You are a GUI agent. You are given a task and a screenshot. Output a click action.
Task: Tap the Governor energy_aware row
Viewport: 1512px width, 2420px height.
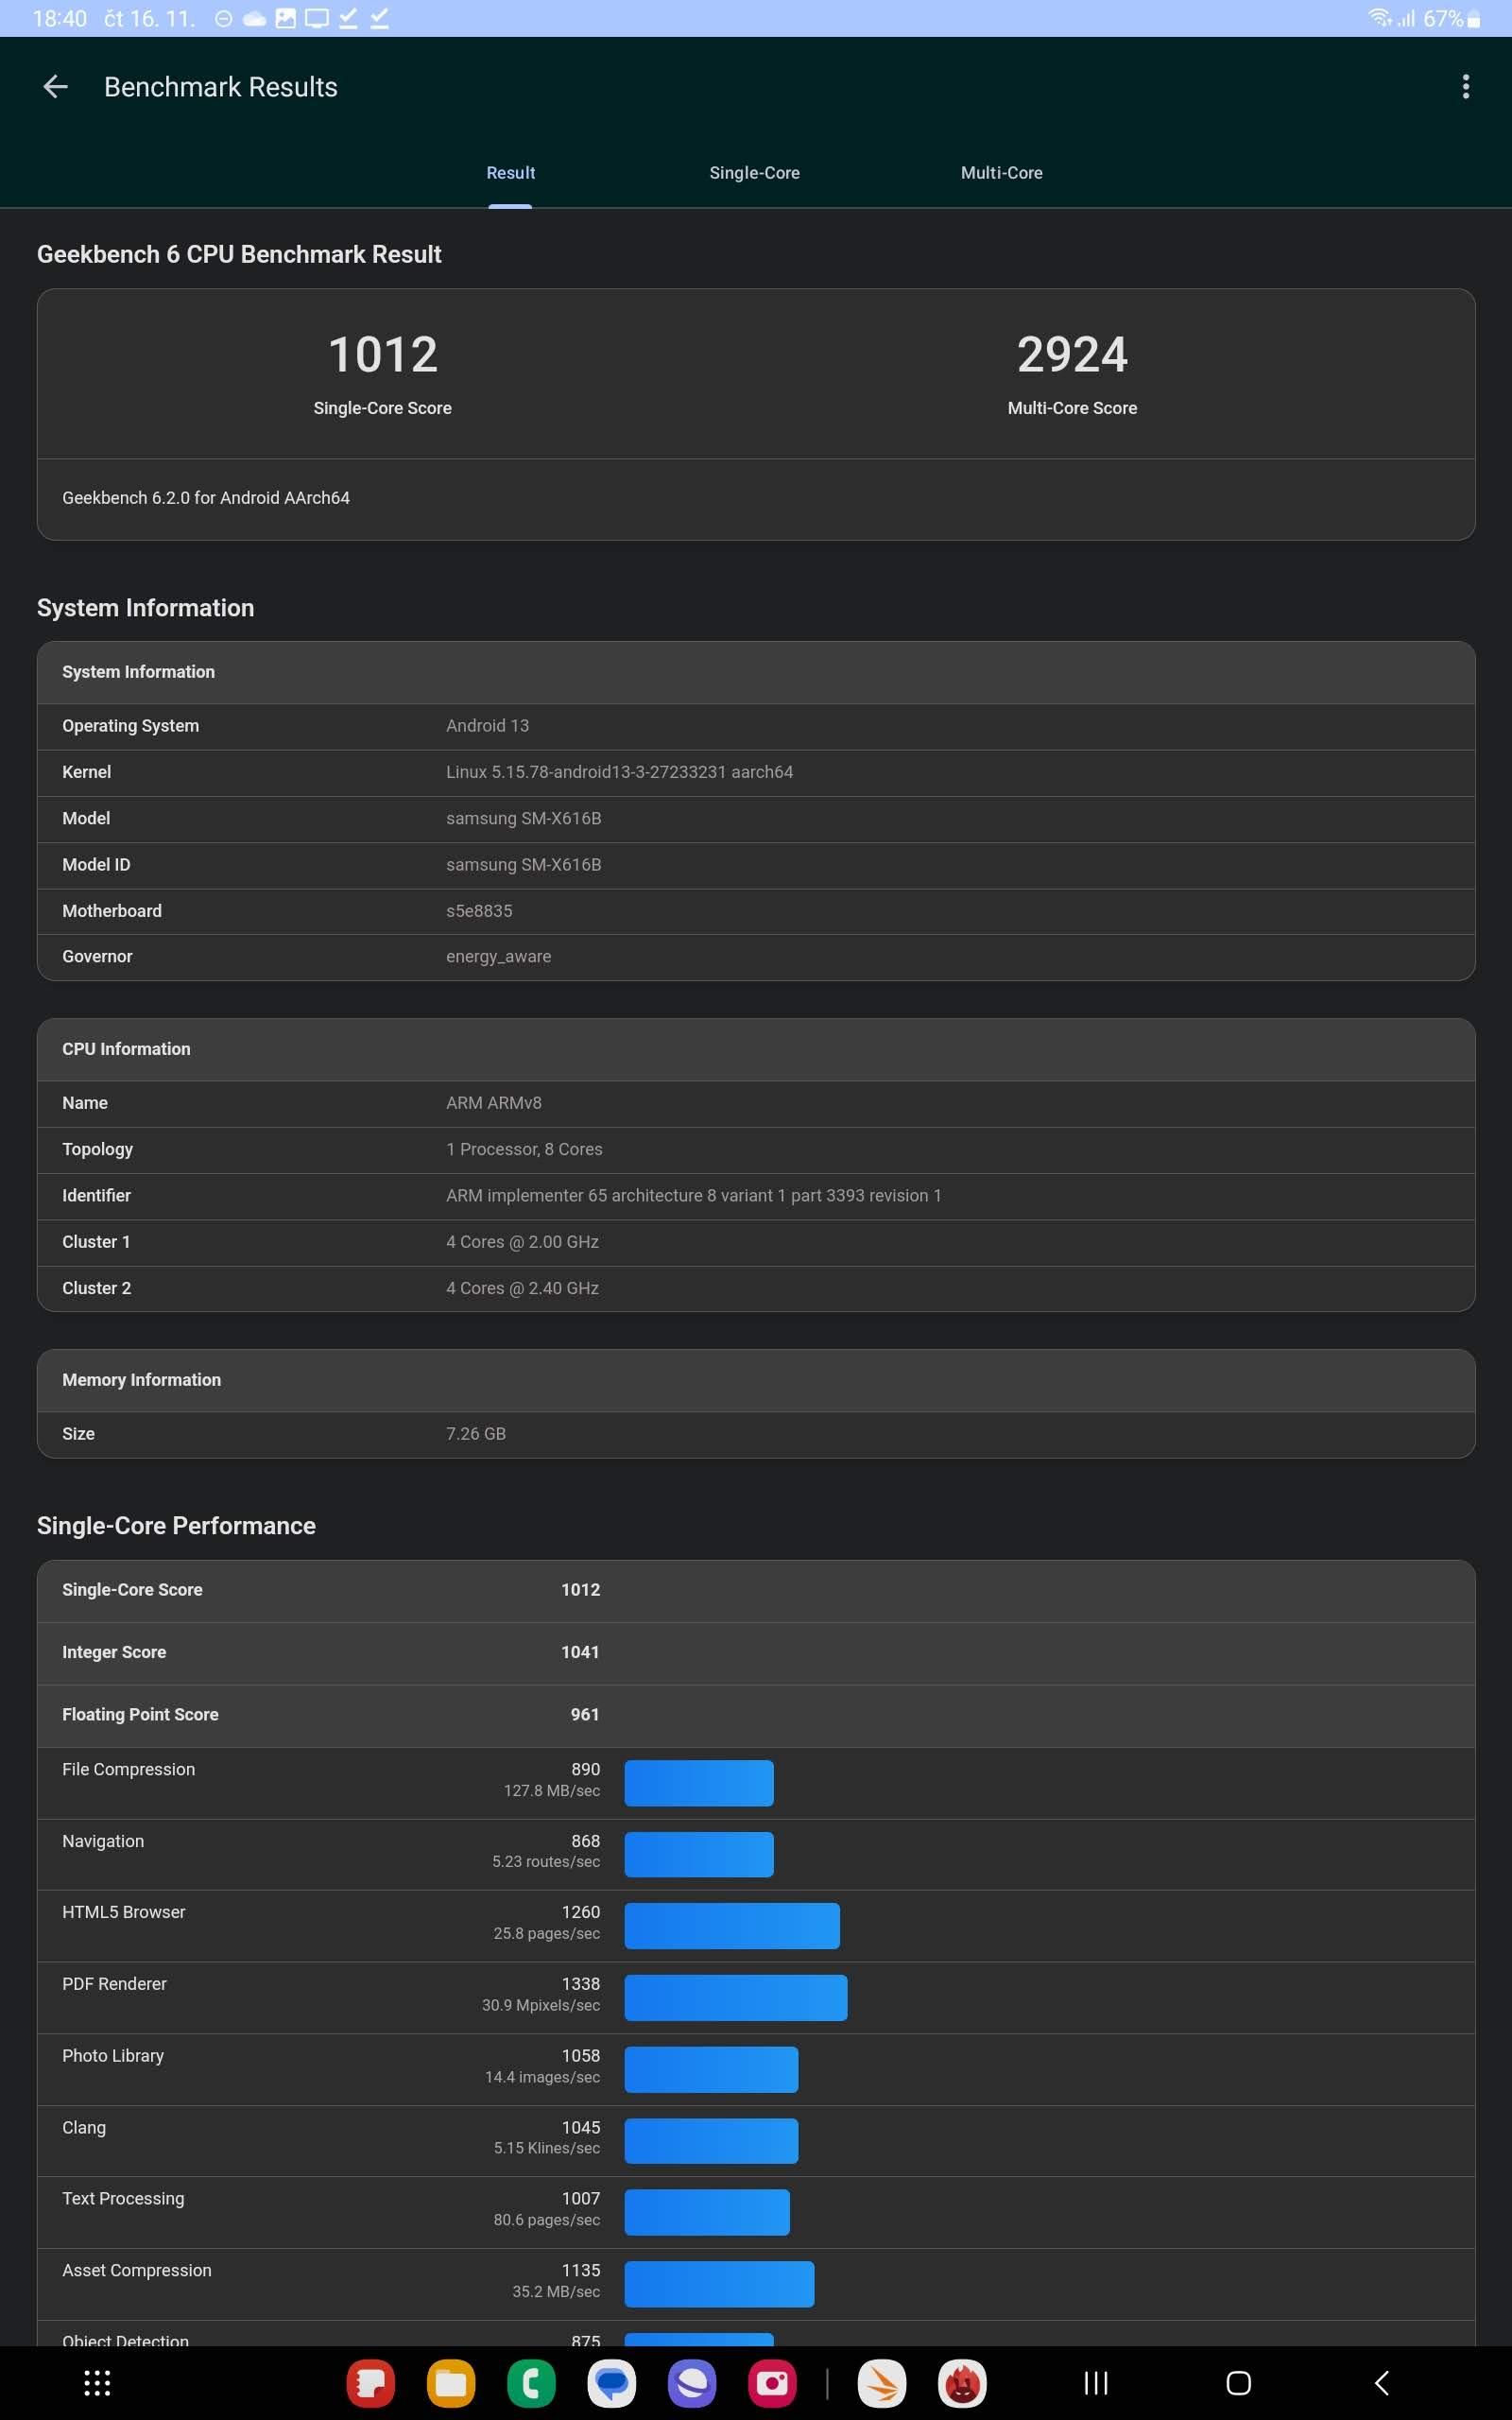pyautogui.click(x=756, y=956)
